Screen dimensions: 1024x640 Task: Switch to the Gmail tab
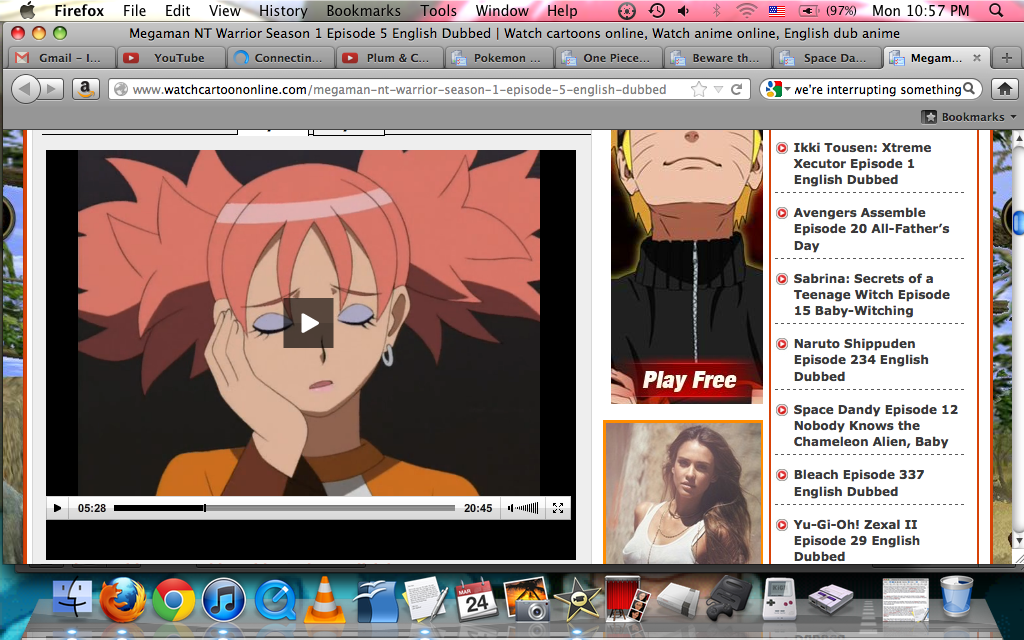coord(60,58)
